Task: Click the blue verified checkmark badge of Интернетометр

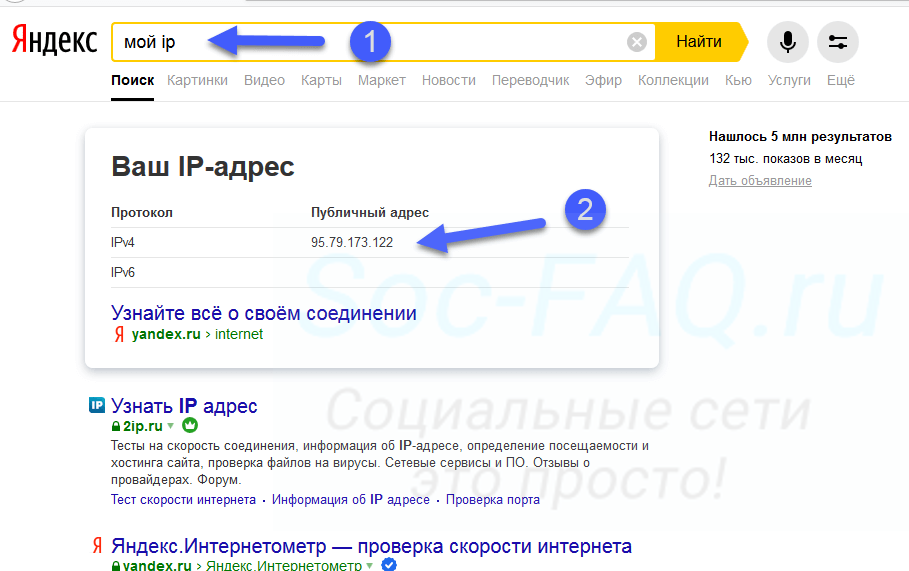Action: coord(389,564)
